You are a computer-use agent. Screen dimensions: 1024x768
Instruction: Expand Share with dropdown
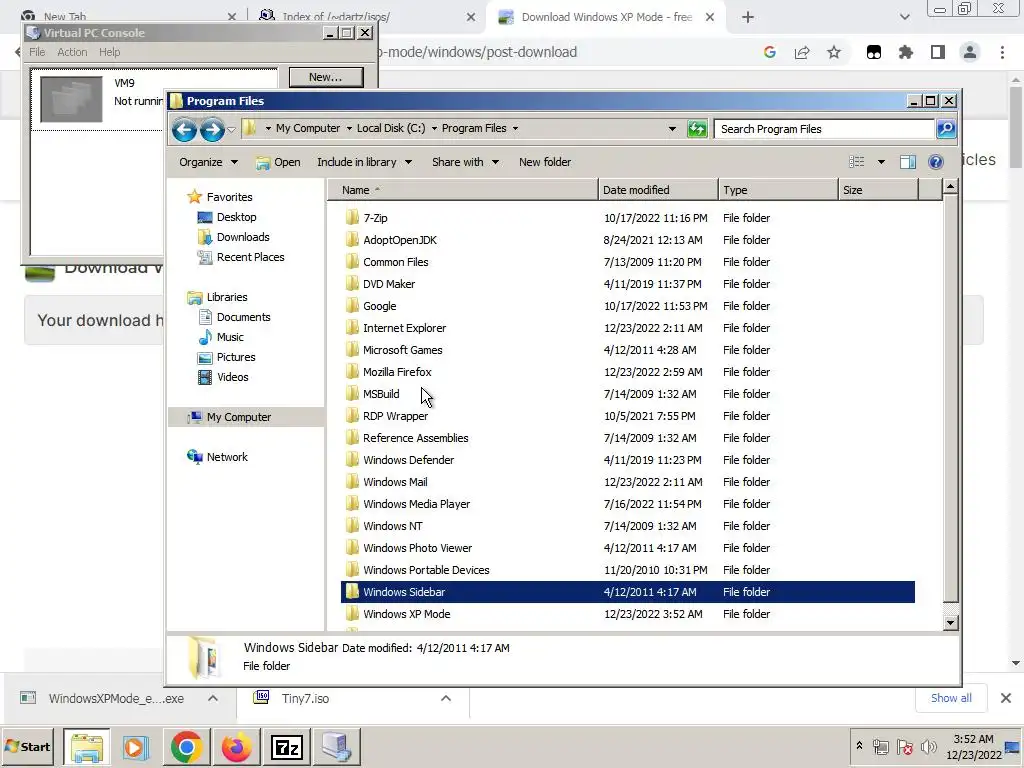click(x=465, y=162)
